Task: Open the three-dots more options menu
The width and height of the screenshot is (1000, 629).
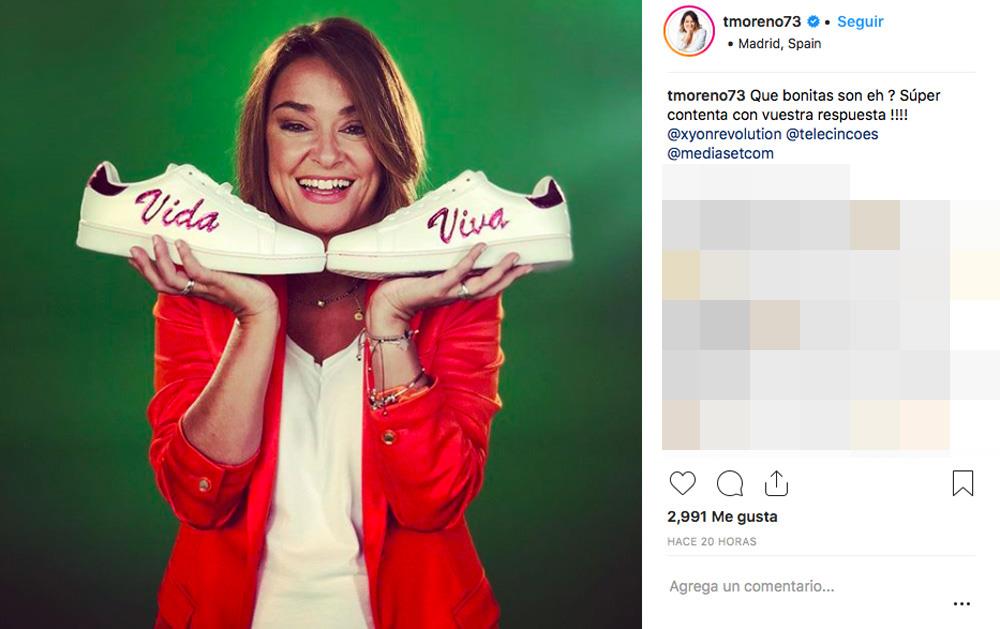Action: (961, 604)
